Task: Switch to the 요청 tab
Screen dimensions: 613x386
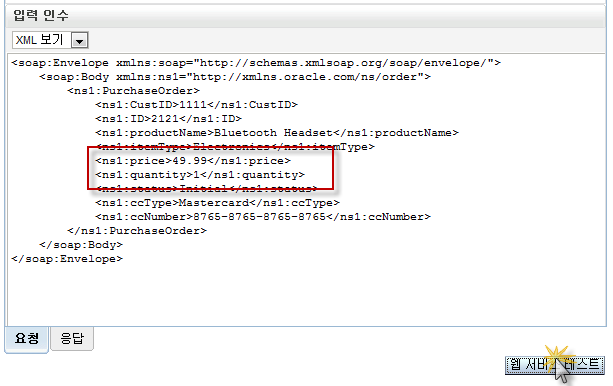Action: (27, 339)
